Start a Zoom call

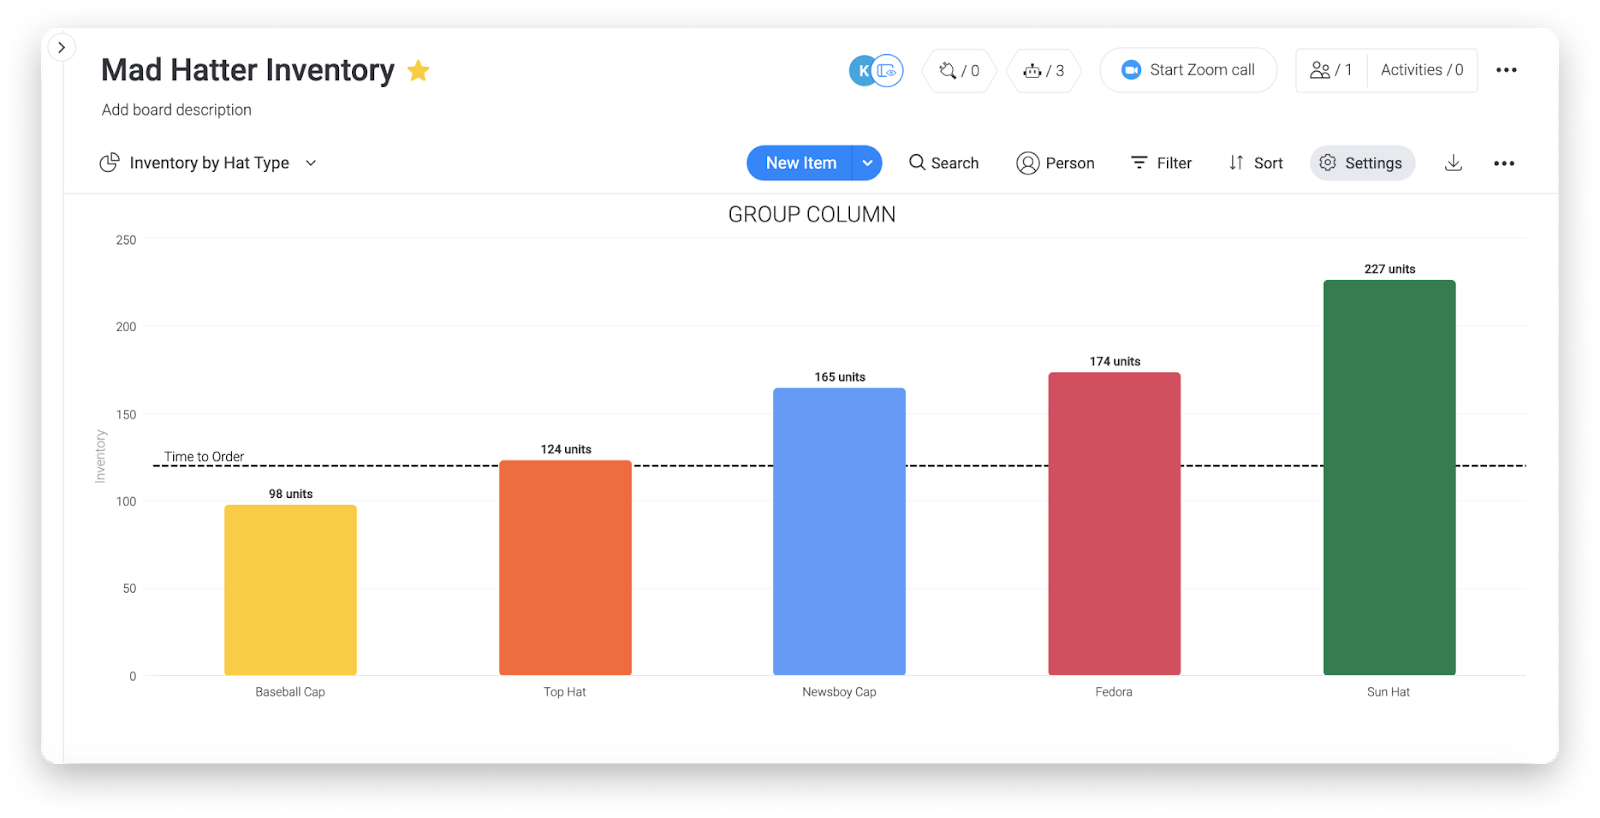1188,70
